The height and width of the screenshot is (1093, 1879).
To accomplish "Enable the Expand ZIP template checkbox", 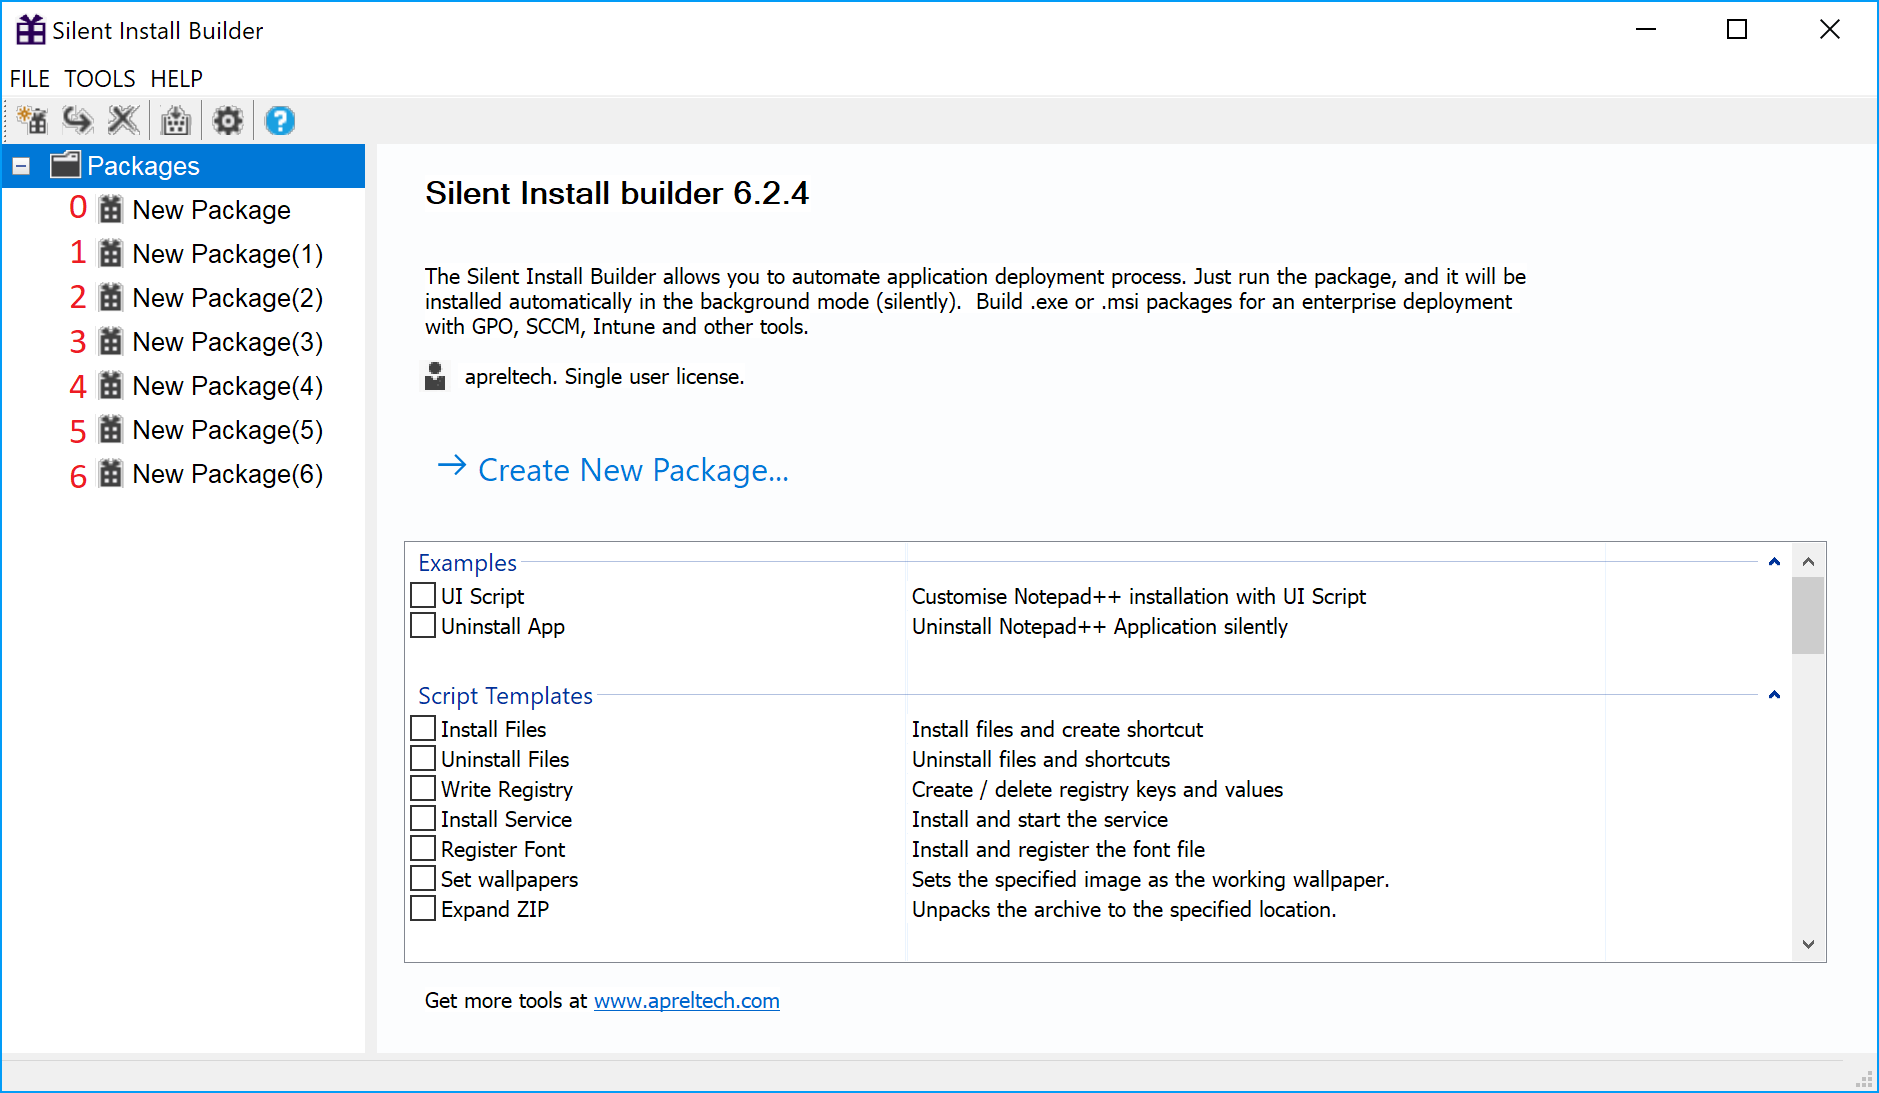I will (x=423, y=909).
